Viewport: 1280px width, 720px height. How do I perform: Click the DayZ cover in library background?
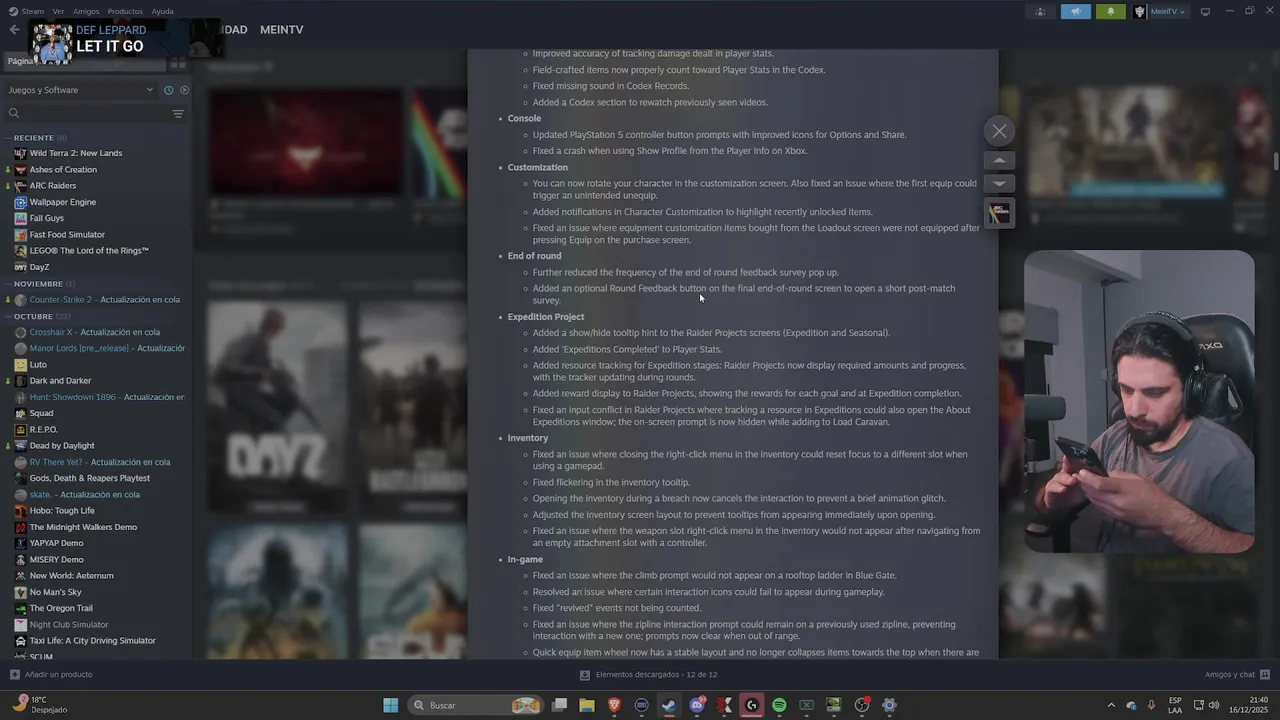[x=277, y=406]
